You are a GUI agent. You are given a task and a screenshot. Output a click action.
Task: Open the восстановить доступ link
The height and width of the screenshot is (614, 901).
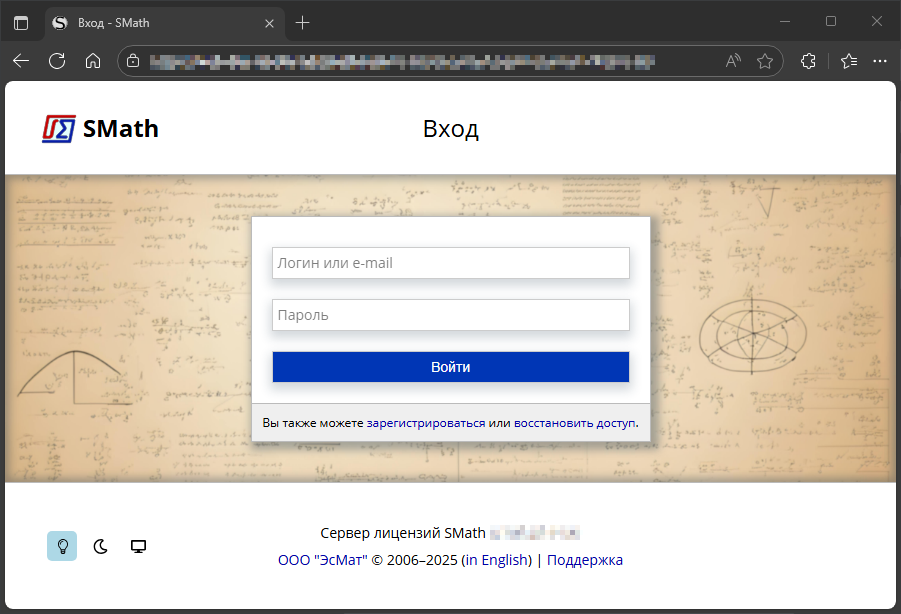tap(575, 423)
